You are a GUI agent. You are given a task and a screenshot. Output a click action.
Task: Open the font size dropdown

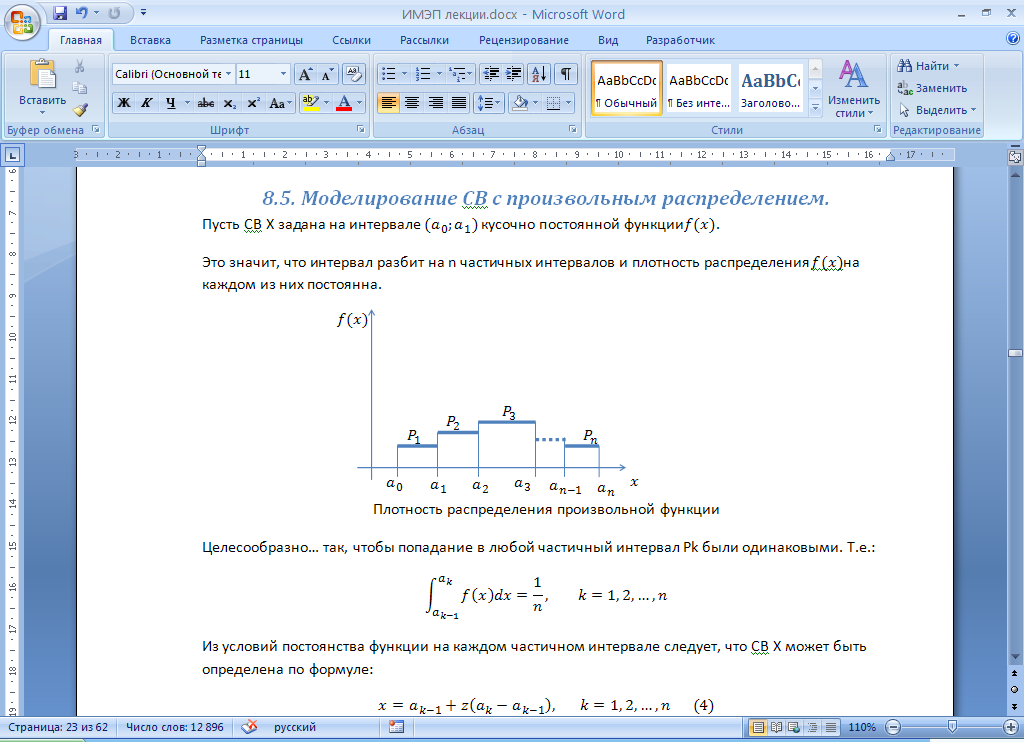283,74
